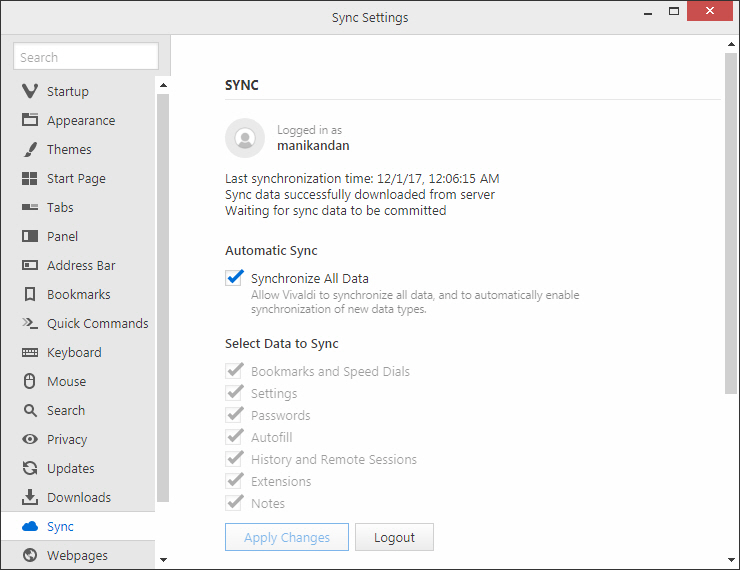Click the username manikandan
Image resolution: width=740 pixels, height=570 pixels.
313,145
